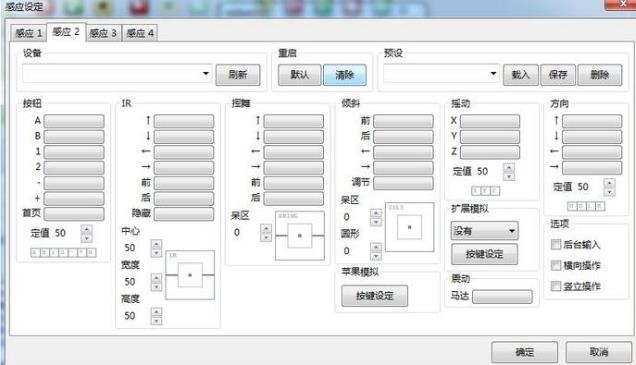
Task: Enable the 后台输入 checkbox
Action: [x=556, y=244]
